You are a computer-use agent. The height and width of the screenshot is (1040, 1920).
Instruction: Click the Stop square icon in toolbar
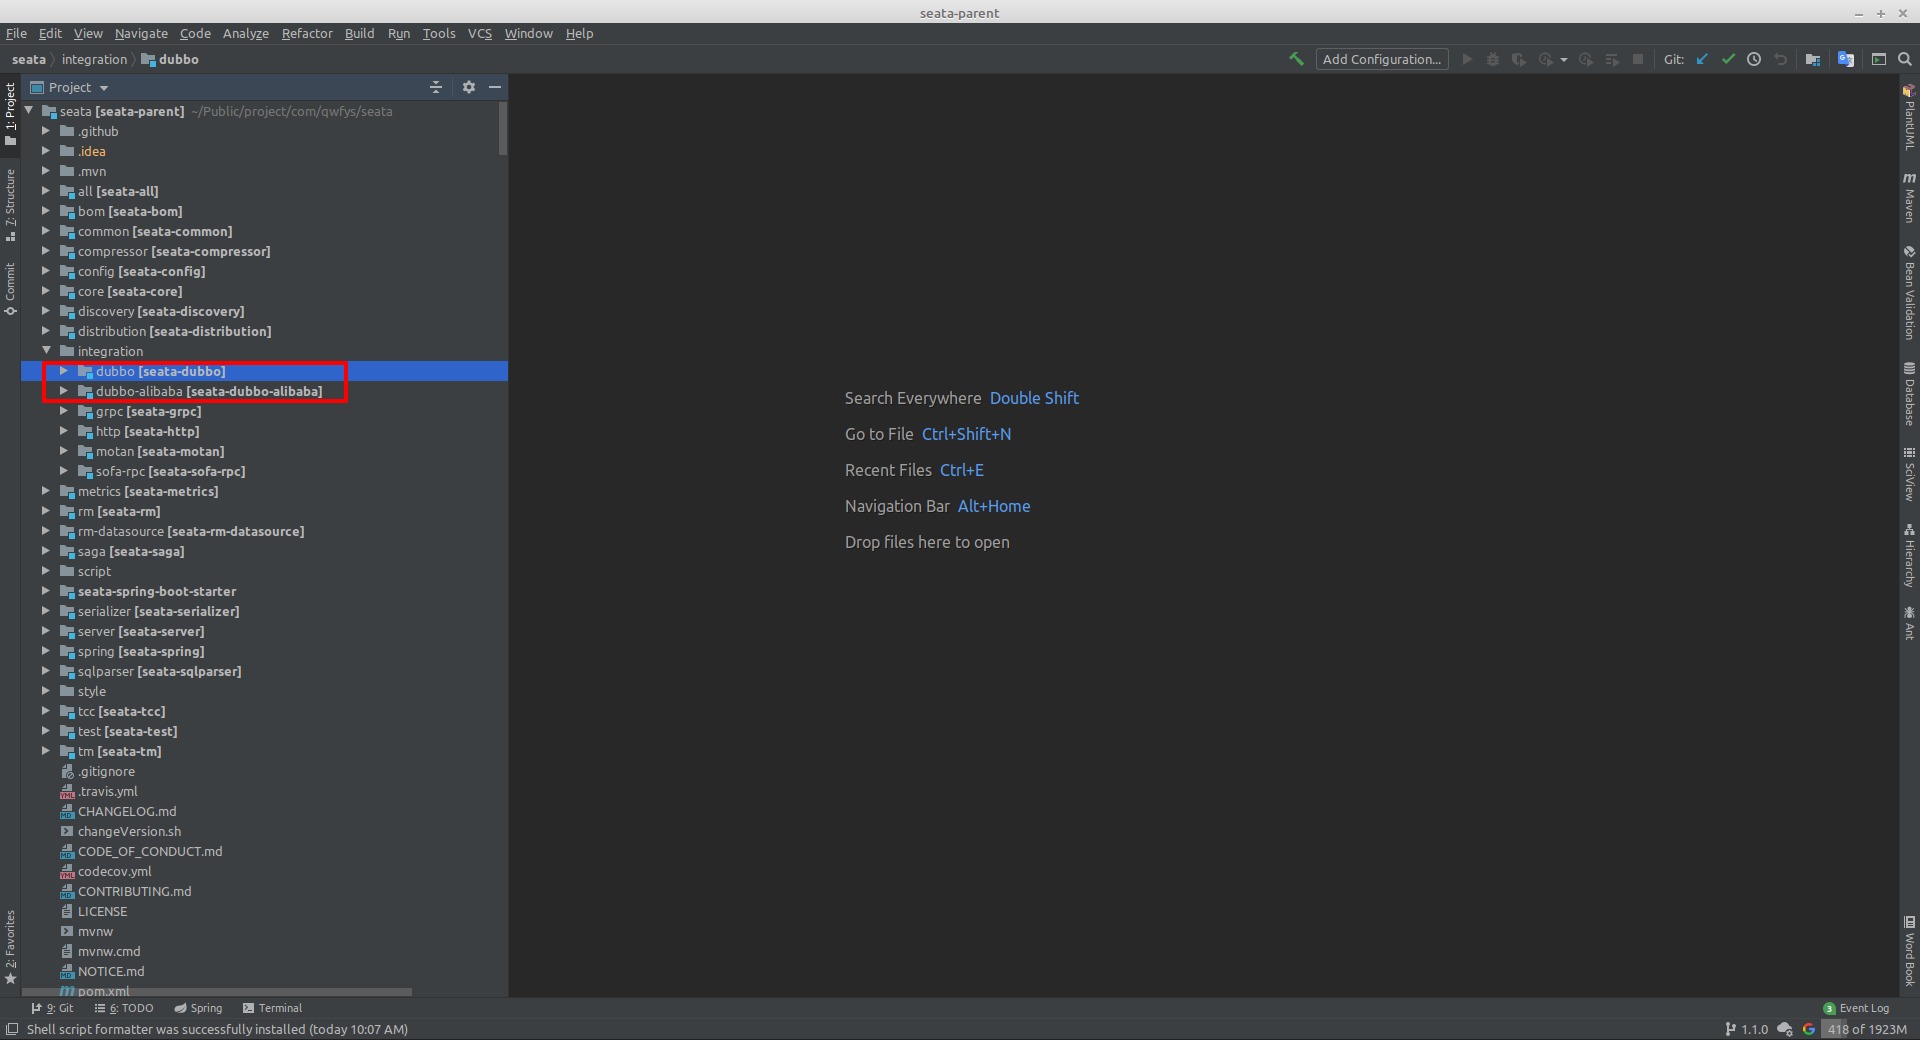coord(1638,59)
